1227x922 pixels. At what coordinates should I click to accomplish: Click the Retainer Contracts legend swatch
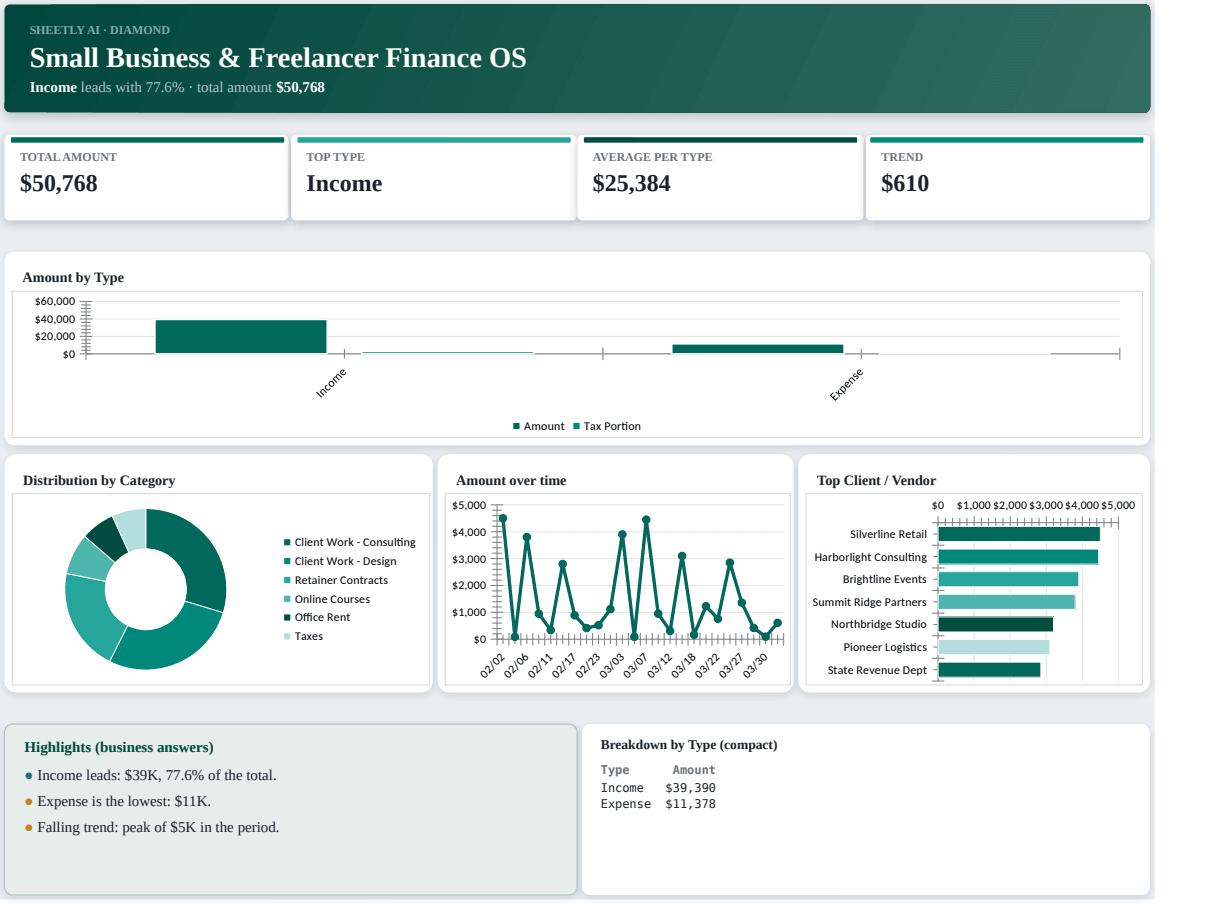tap(287, 580)
